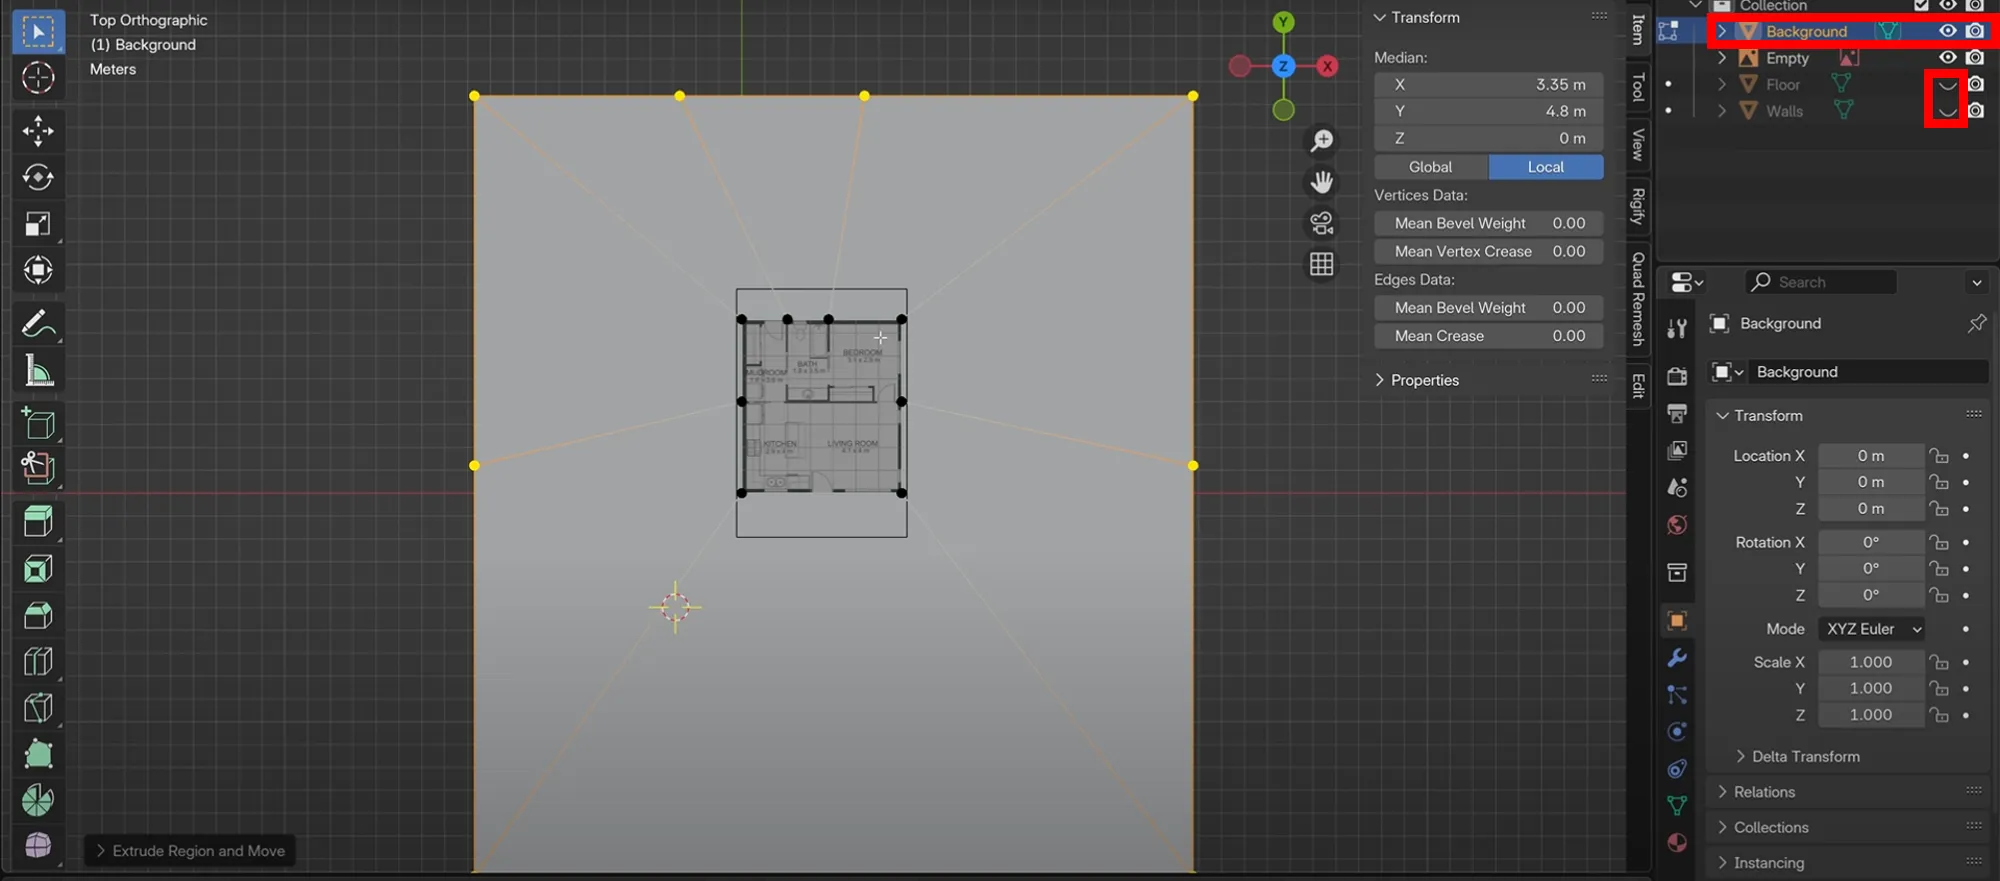Choose the Measure ruler tool

[x=38, y=372]
